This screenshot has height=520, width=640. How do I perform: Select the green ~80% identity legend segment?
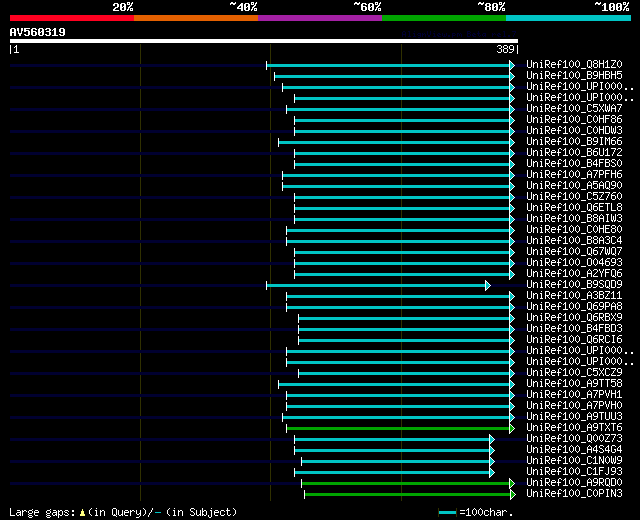[444, 18]
